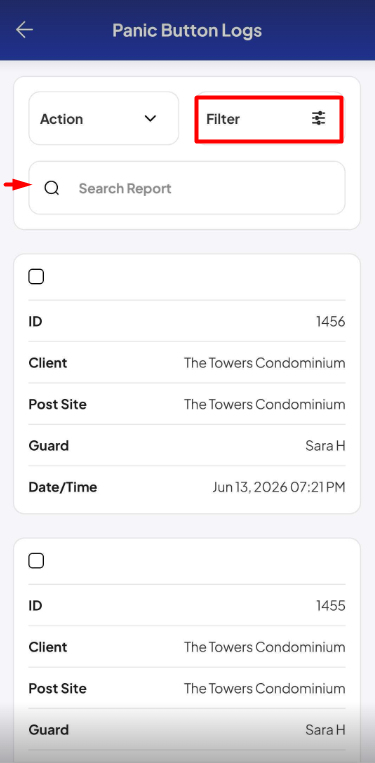Tap the magnifying glass search icon
The width and height of the screenshot is (375, 763).
(52, 188)
